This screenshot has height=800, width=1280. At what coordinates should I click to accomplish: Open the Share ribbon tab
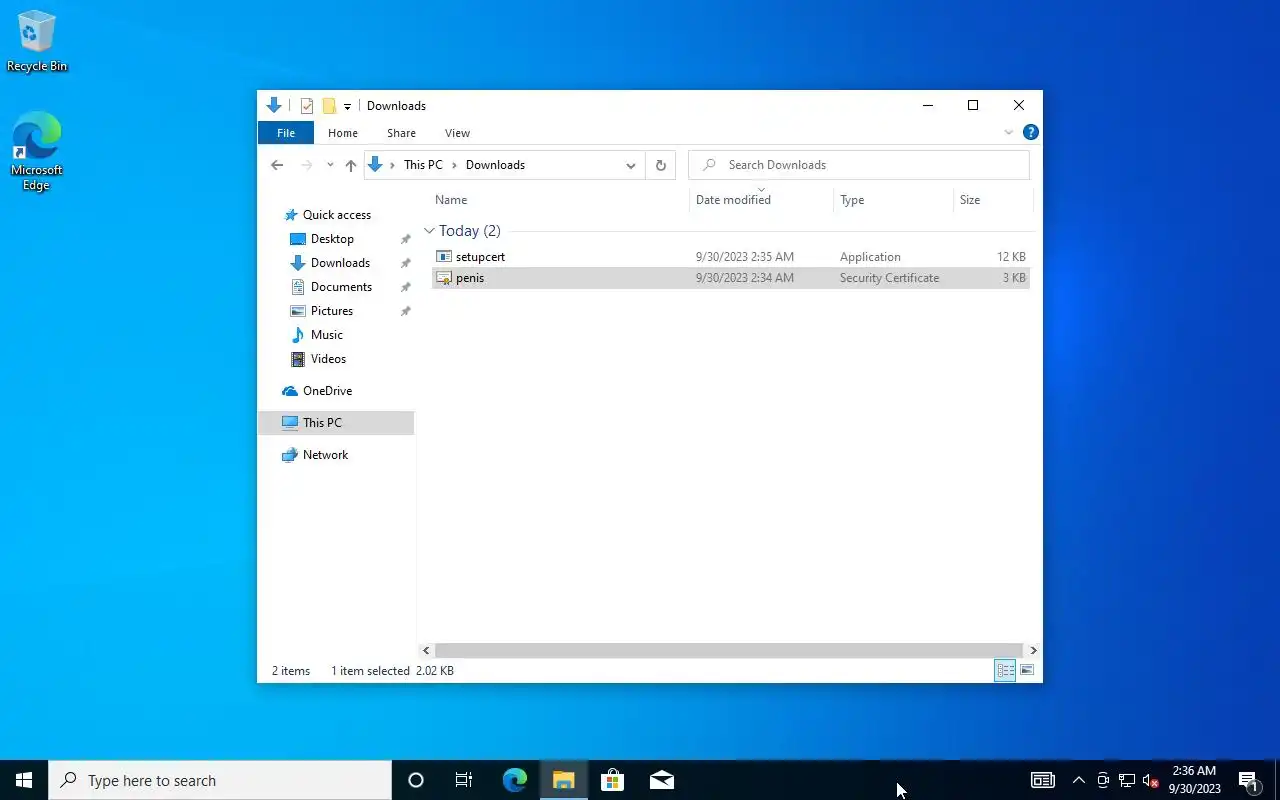tap(401, 133)
